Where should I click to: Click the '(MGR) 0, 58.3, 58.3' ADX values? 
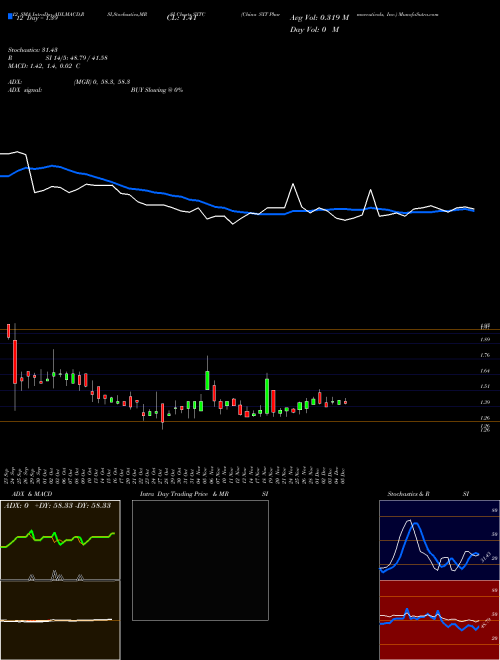pyautogui.click(x=102, y=82)
